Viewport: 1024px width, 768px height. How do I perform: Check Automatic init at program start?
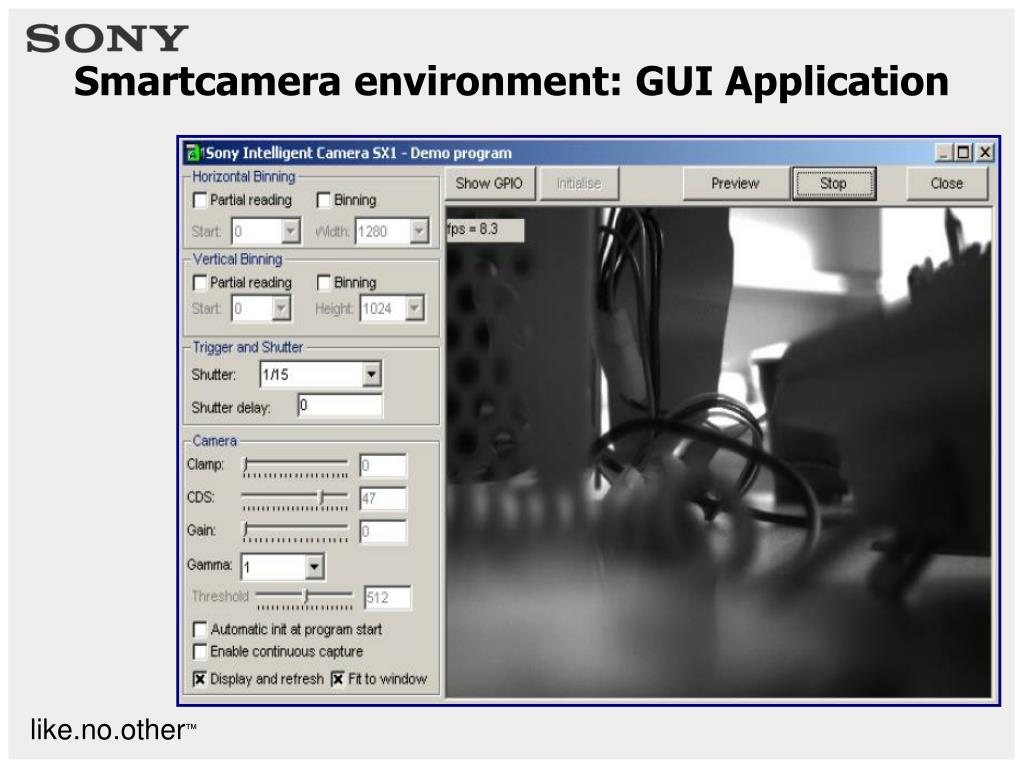tap(200, 630)
